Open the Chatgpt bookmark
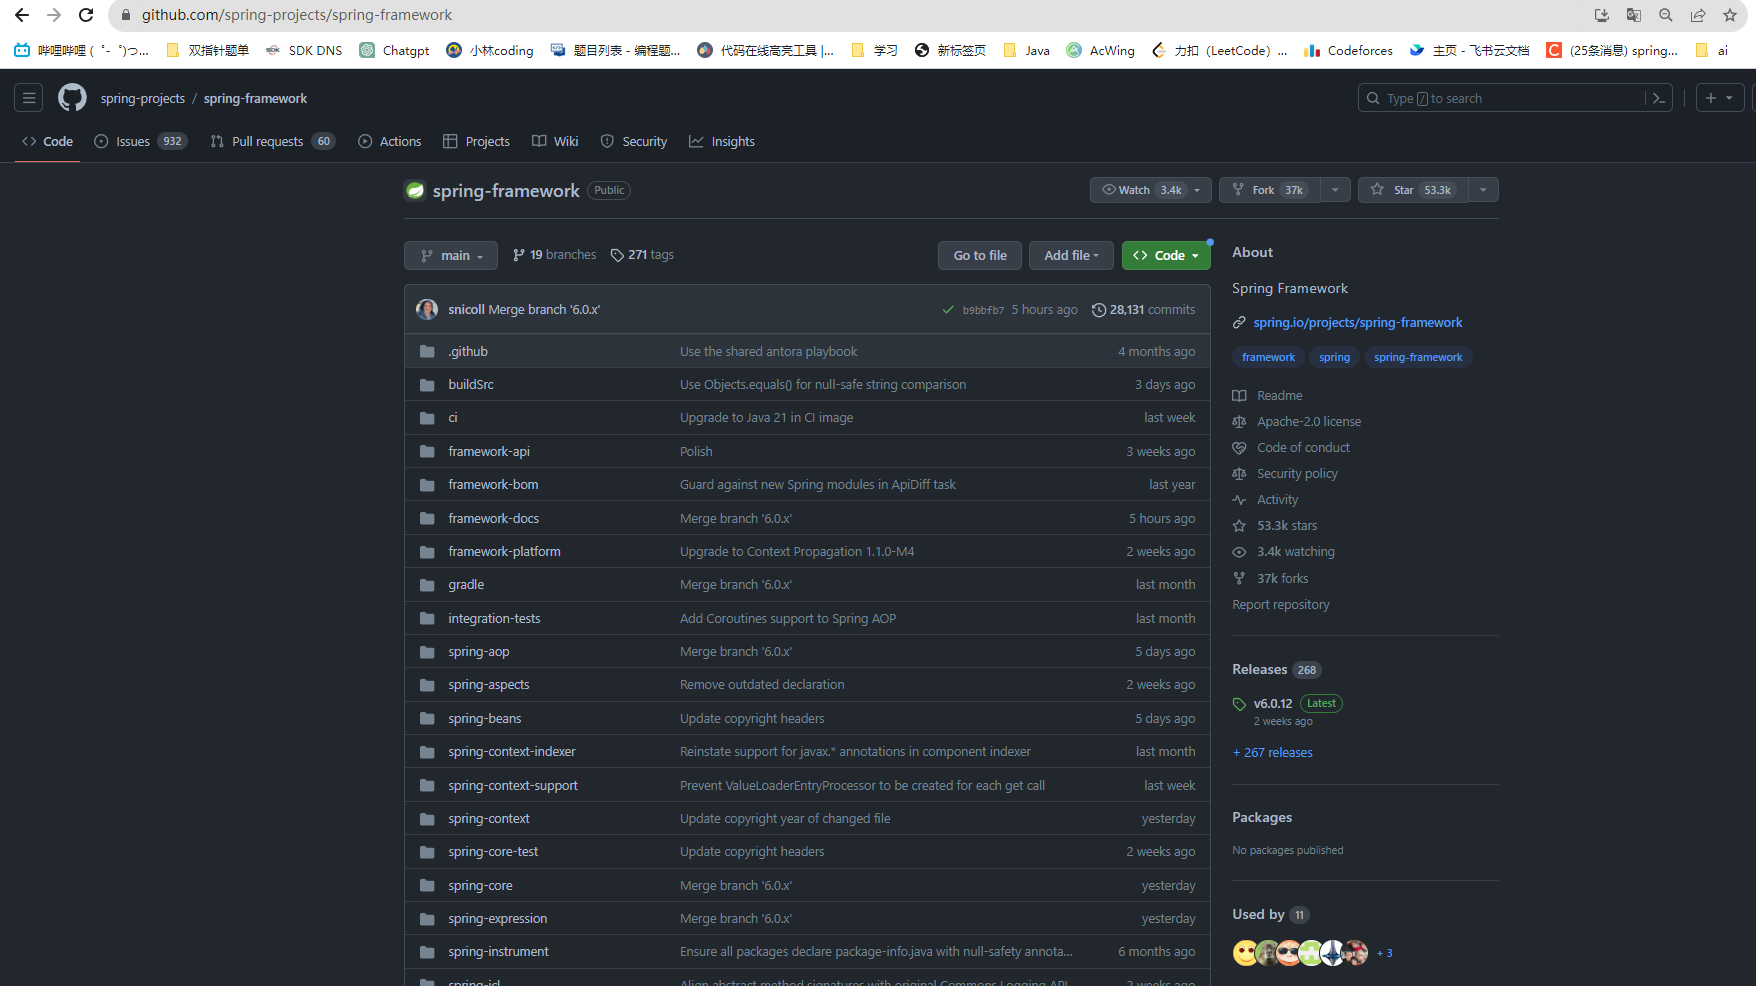The image size is (1756, 986). coord(395,50)
